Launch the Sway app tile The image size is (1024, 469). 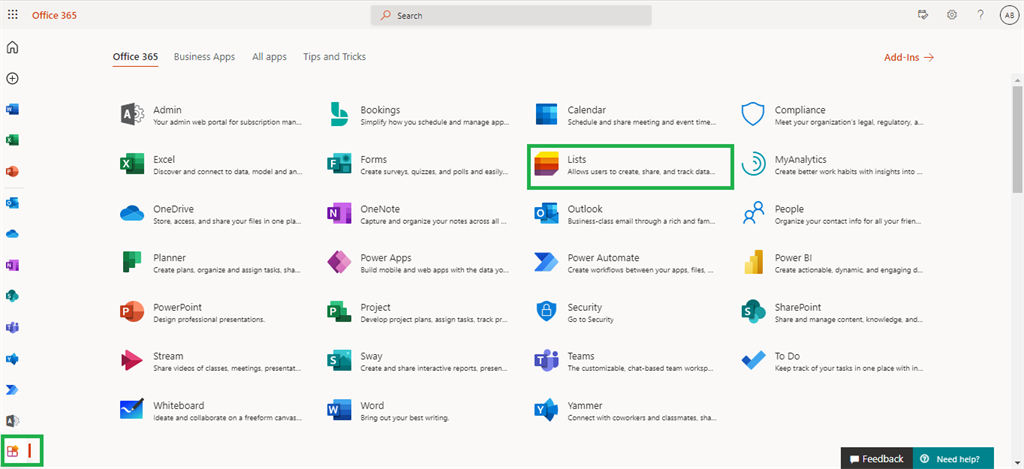tap(418, 361)
